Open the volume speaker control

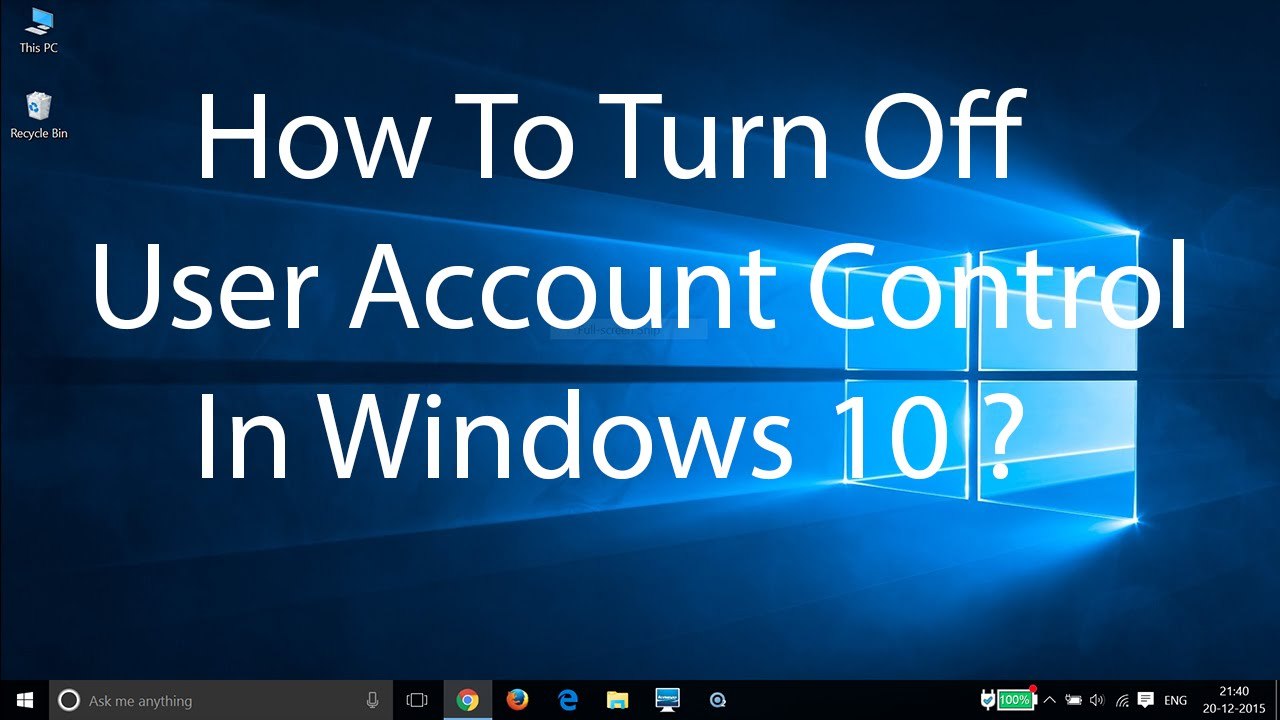[1097, 700]
